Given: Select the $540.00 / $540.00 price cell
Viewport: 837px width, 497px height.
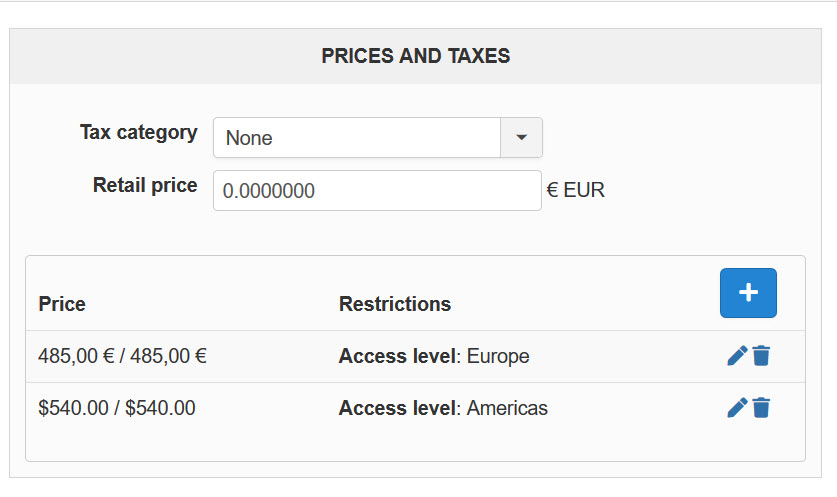Looking at the screenshot, I should pos(117,408).
